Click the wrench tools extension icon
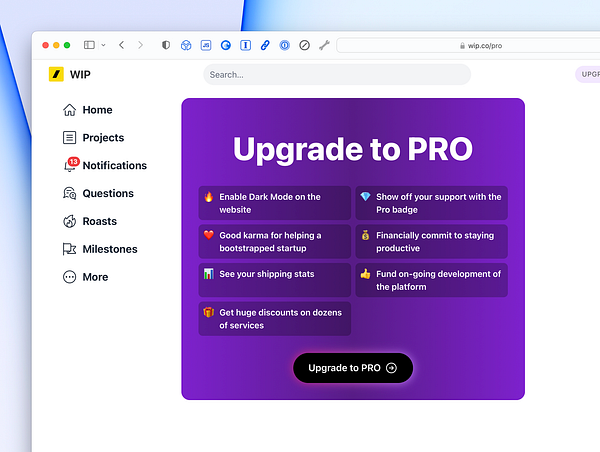Viewport: 600px width, 452px height. (324, 46)
